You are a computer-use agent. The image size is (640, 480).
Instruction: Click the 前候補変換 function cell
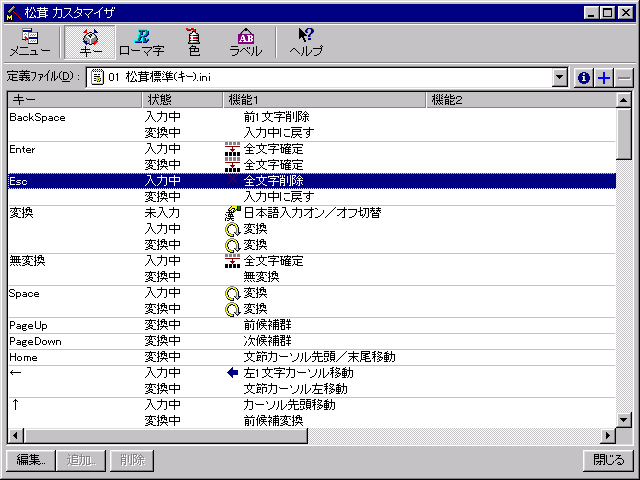pyautogui.click(x=273, y=420)
